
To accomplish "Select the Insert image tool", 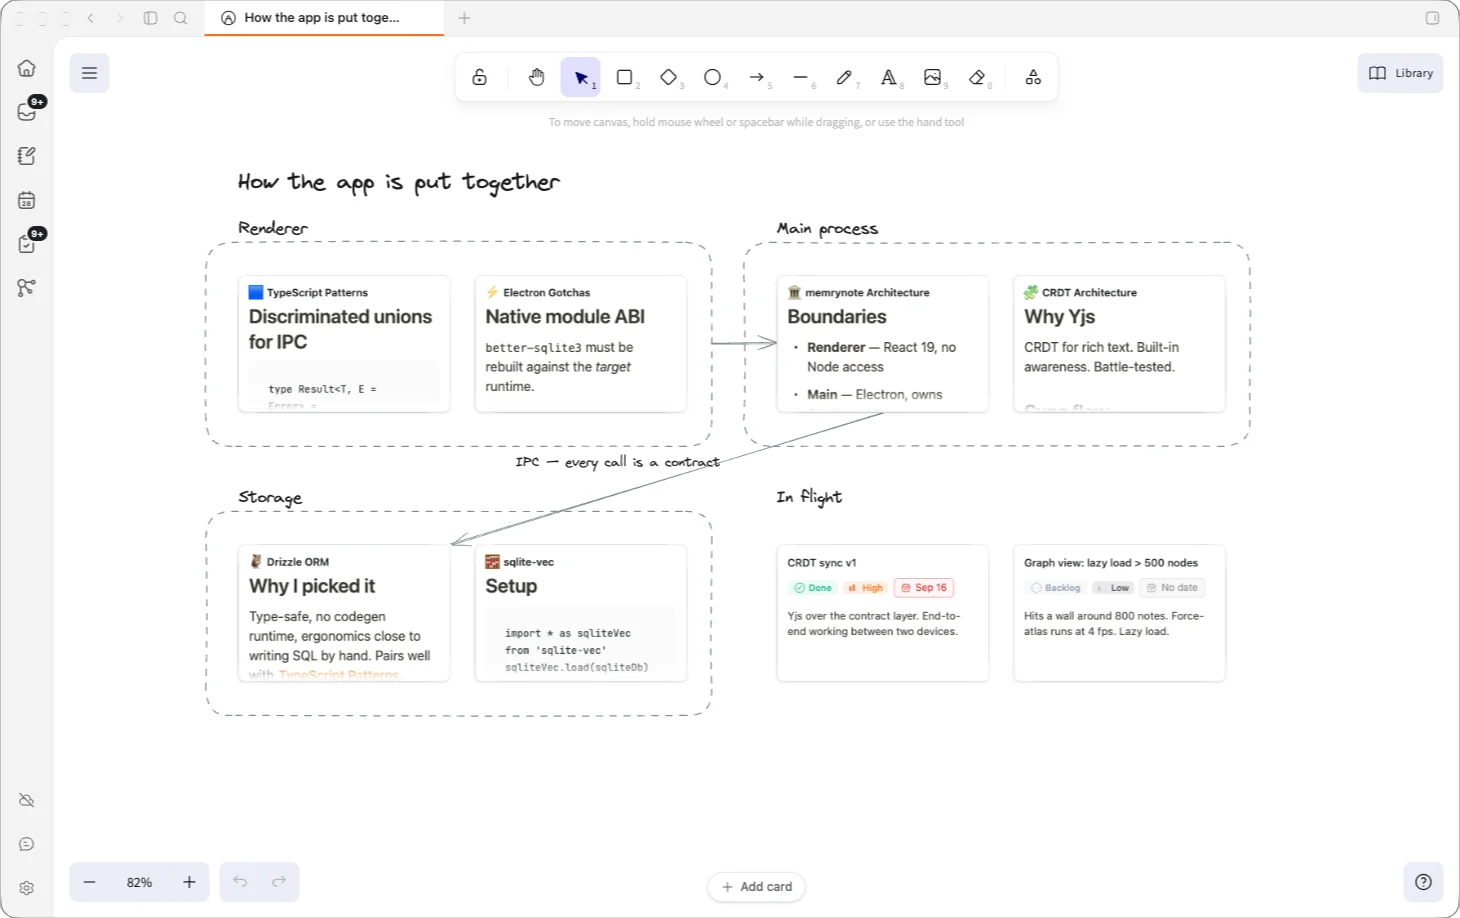I will [933, 77].
